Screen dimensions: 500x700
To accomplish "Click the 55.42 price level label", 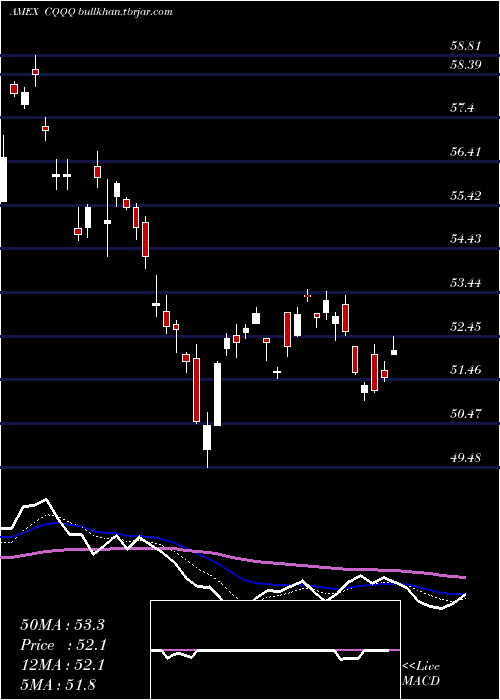I will point(465,196).
